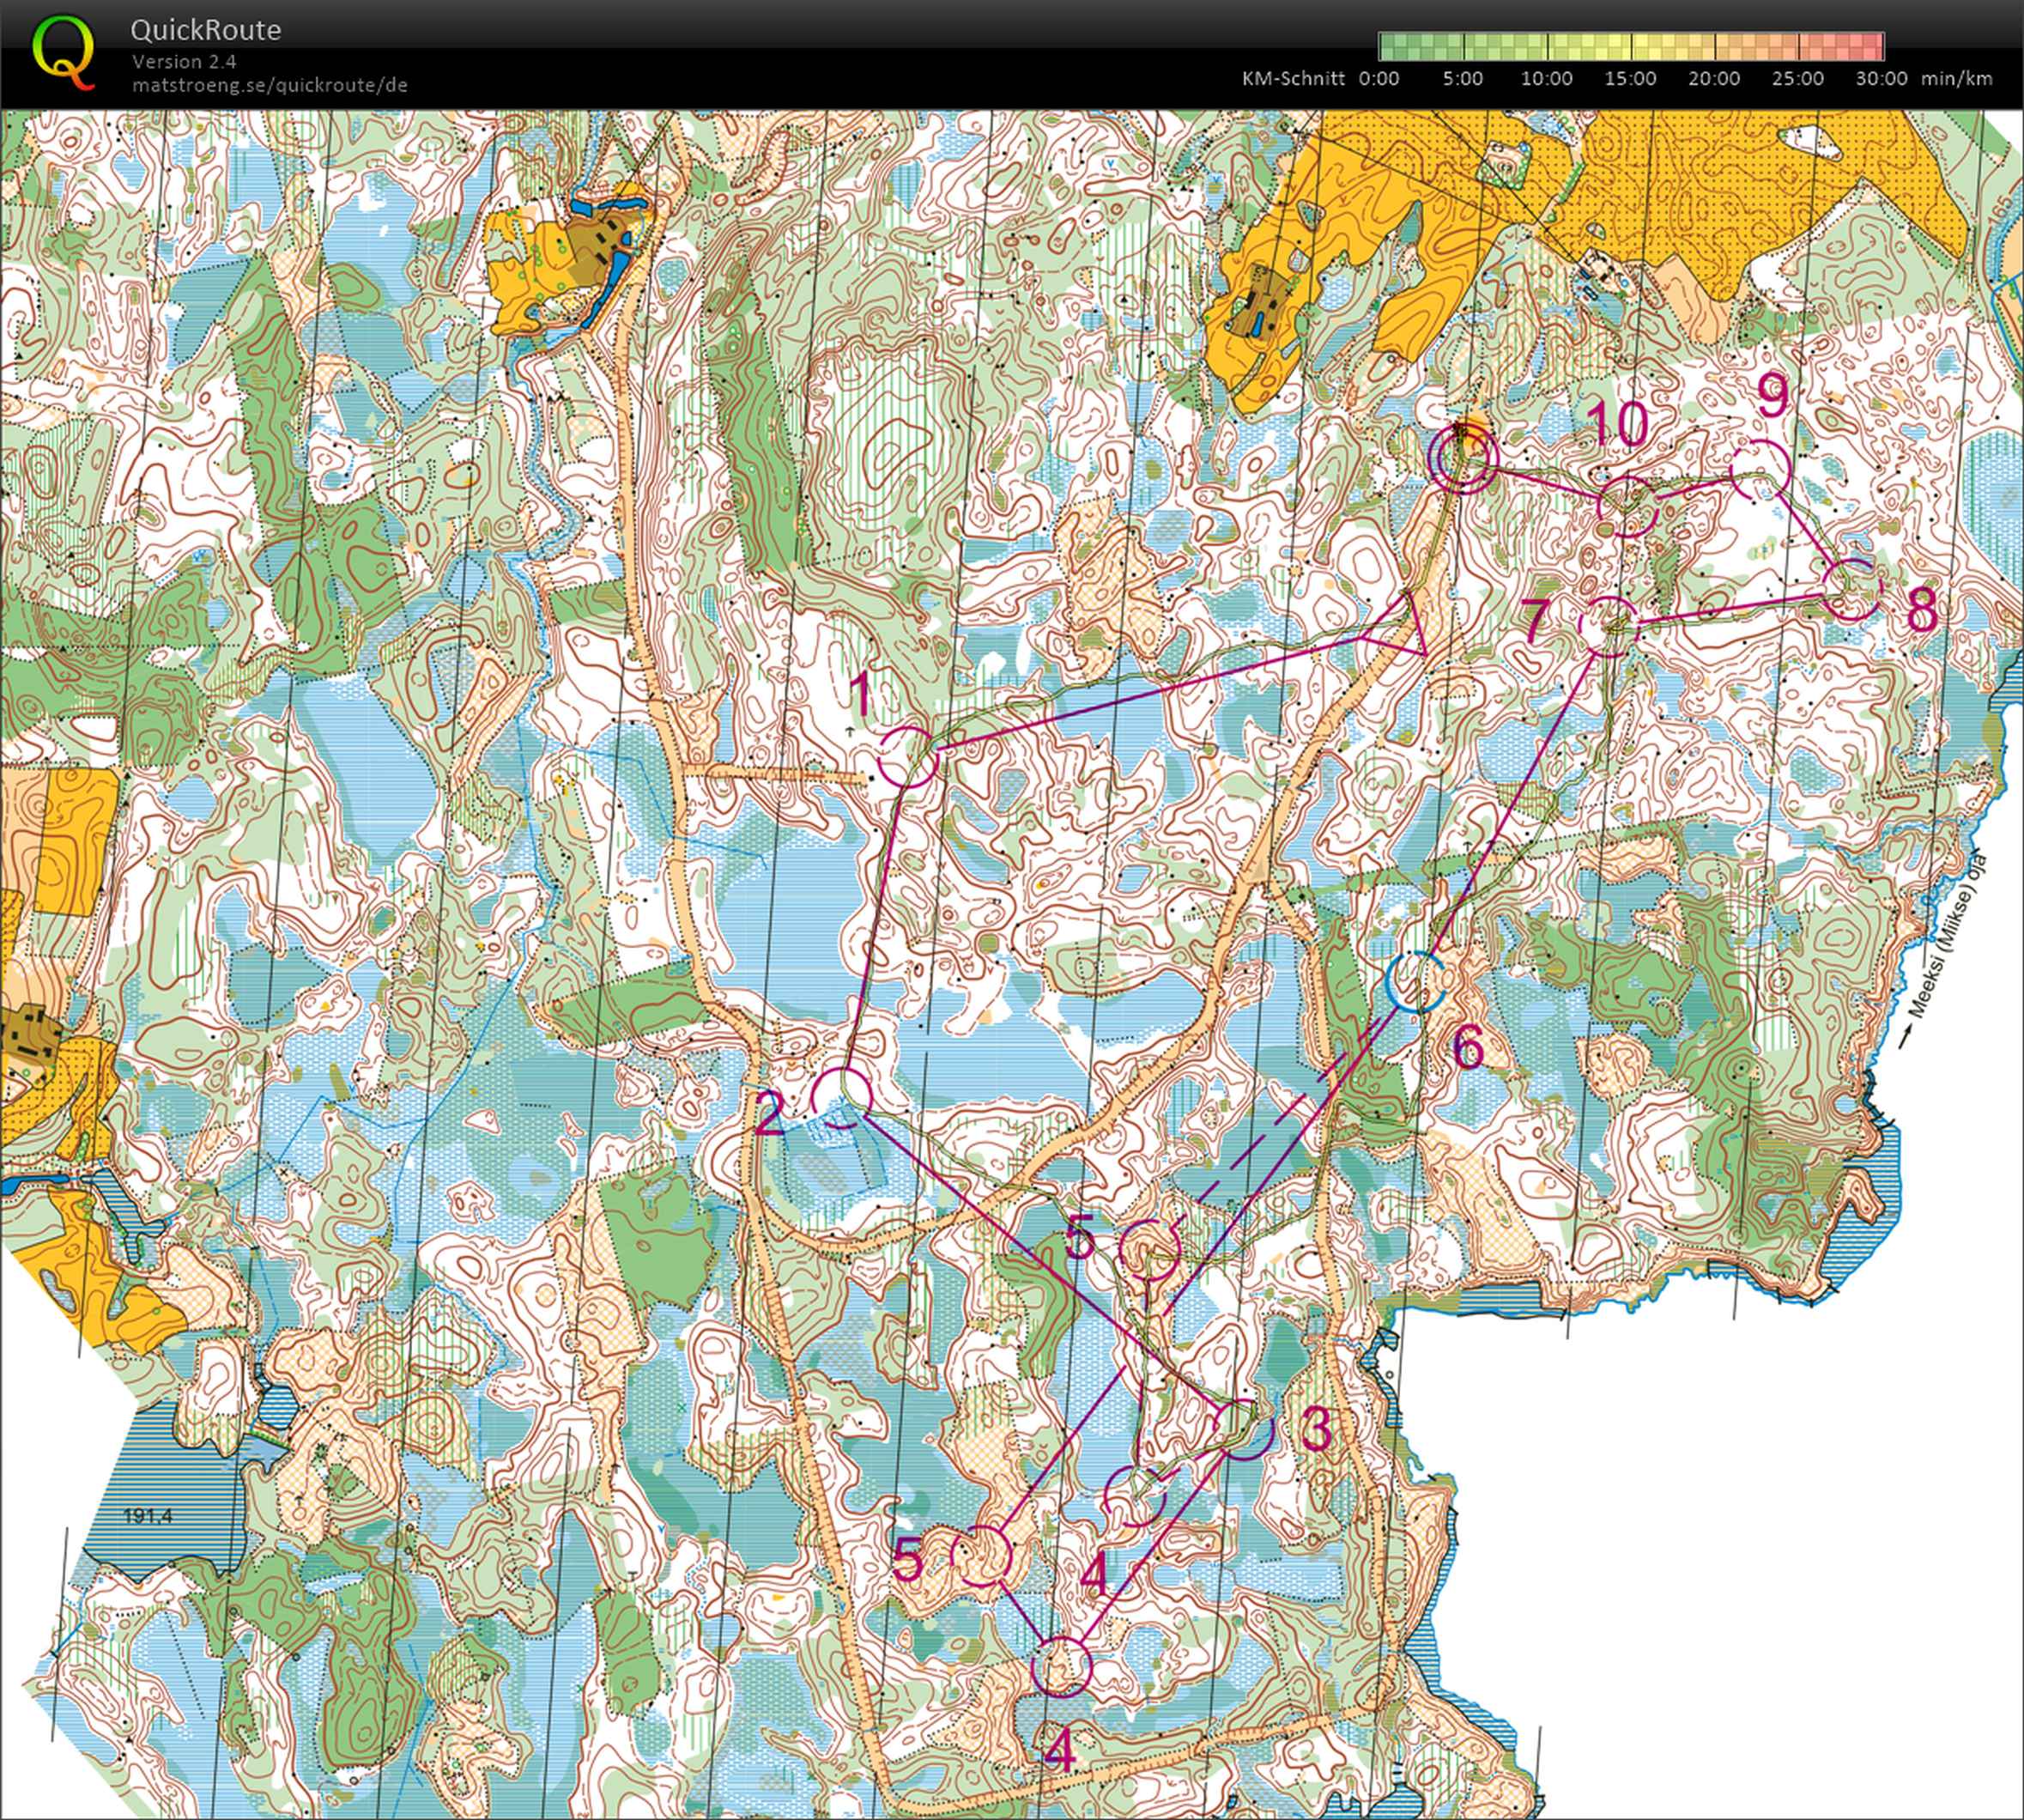Open the matstroeng.se/quickroute/de link
The height and width of the screenshot is (1820, 2024).
pos(269,85)
